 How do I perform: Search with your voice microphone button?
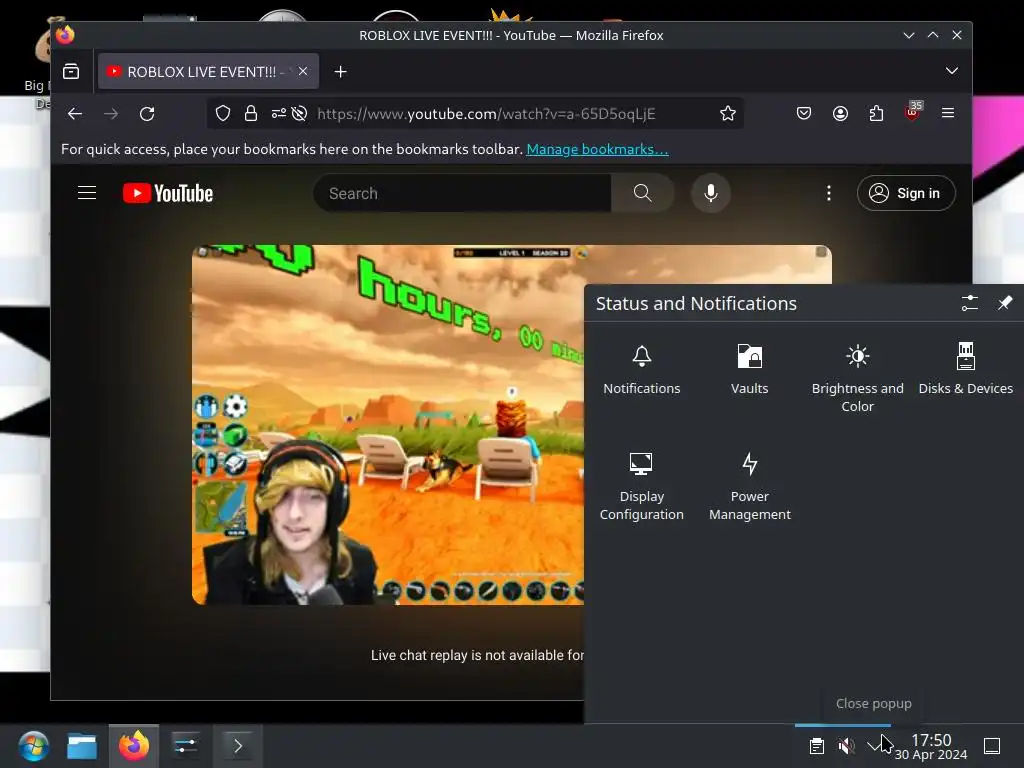[711, 193]
